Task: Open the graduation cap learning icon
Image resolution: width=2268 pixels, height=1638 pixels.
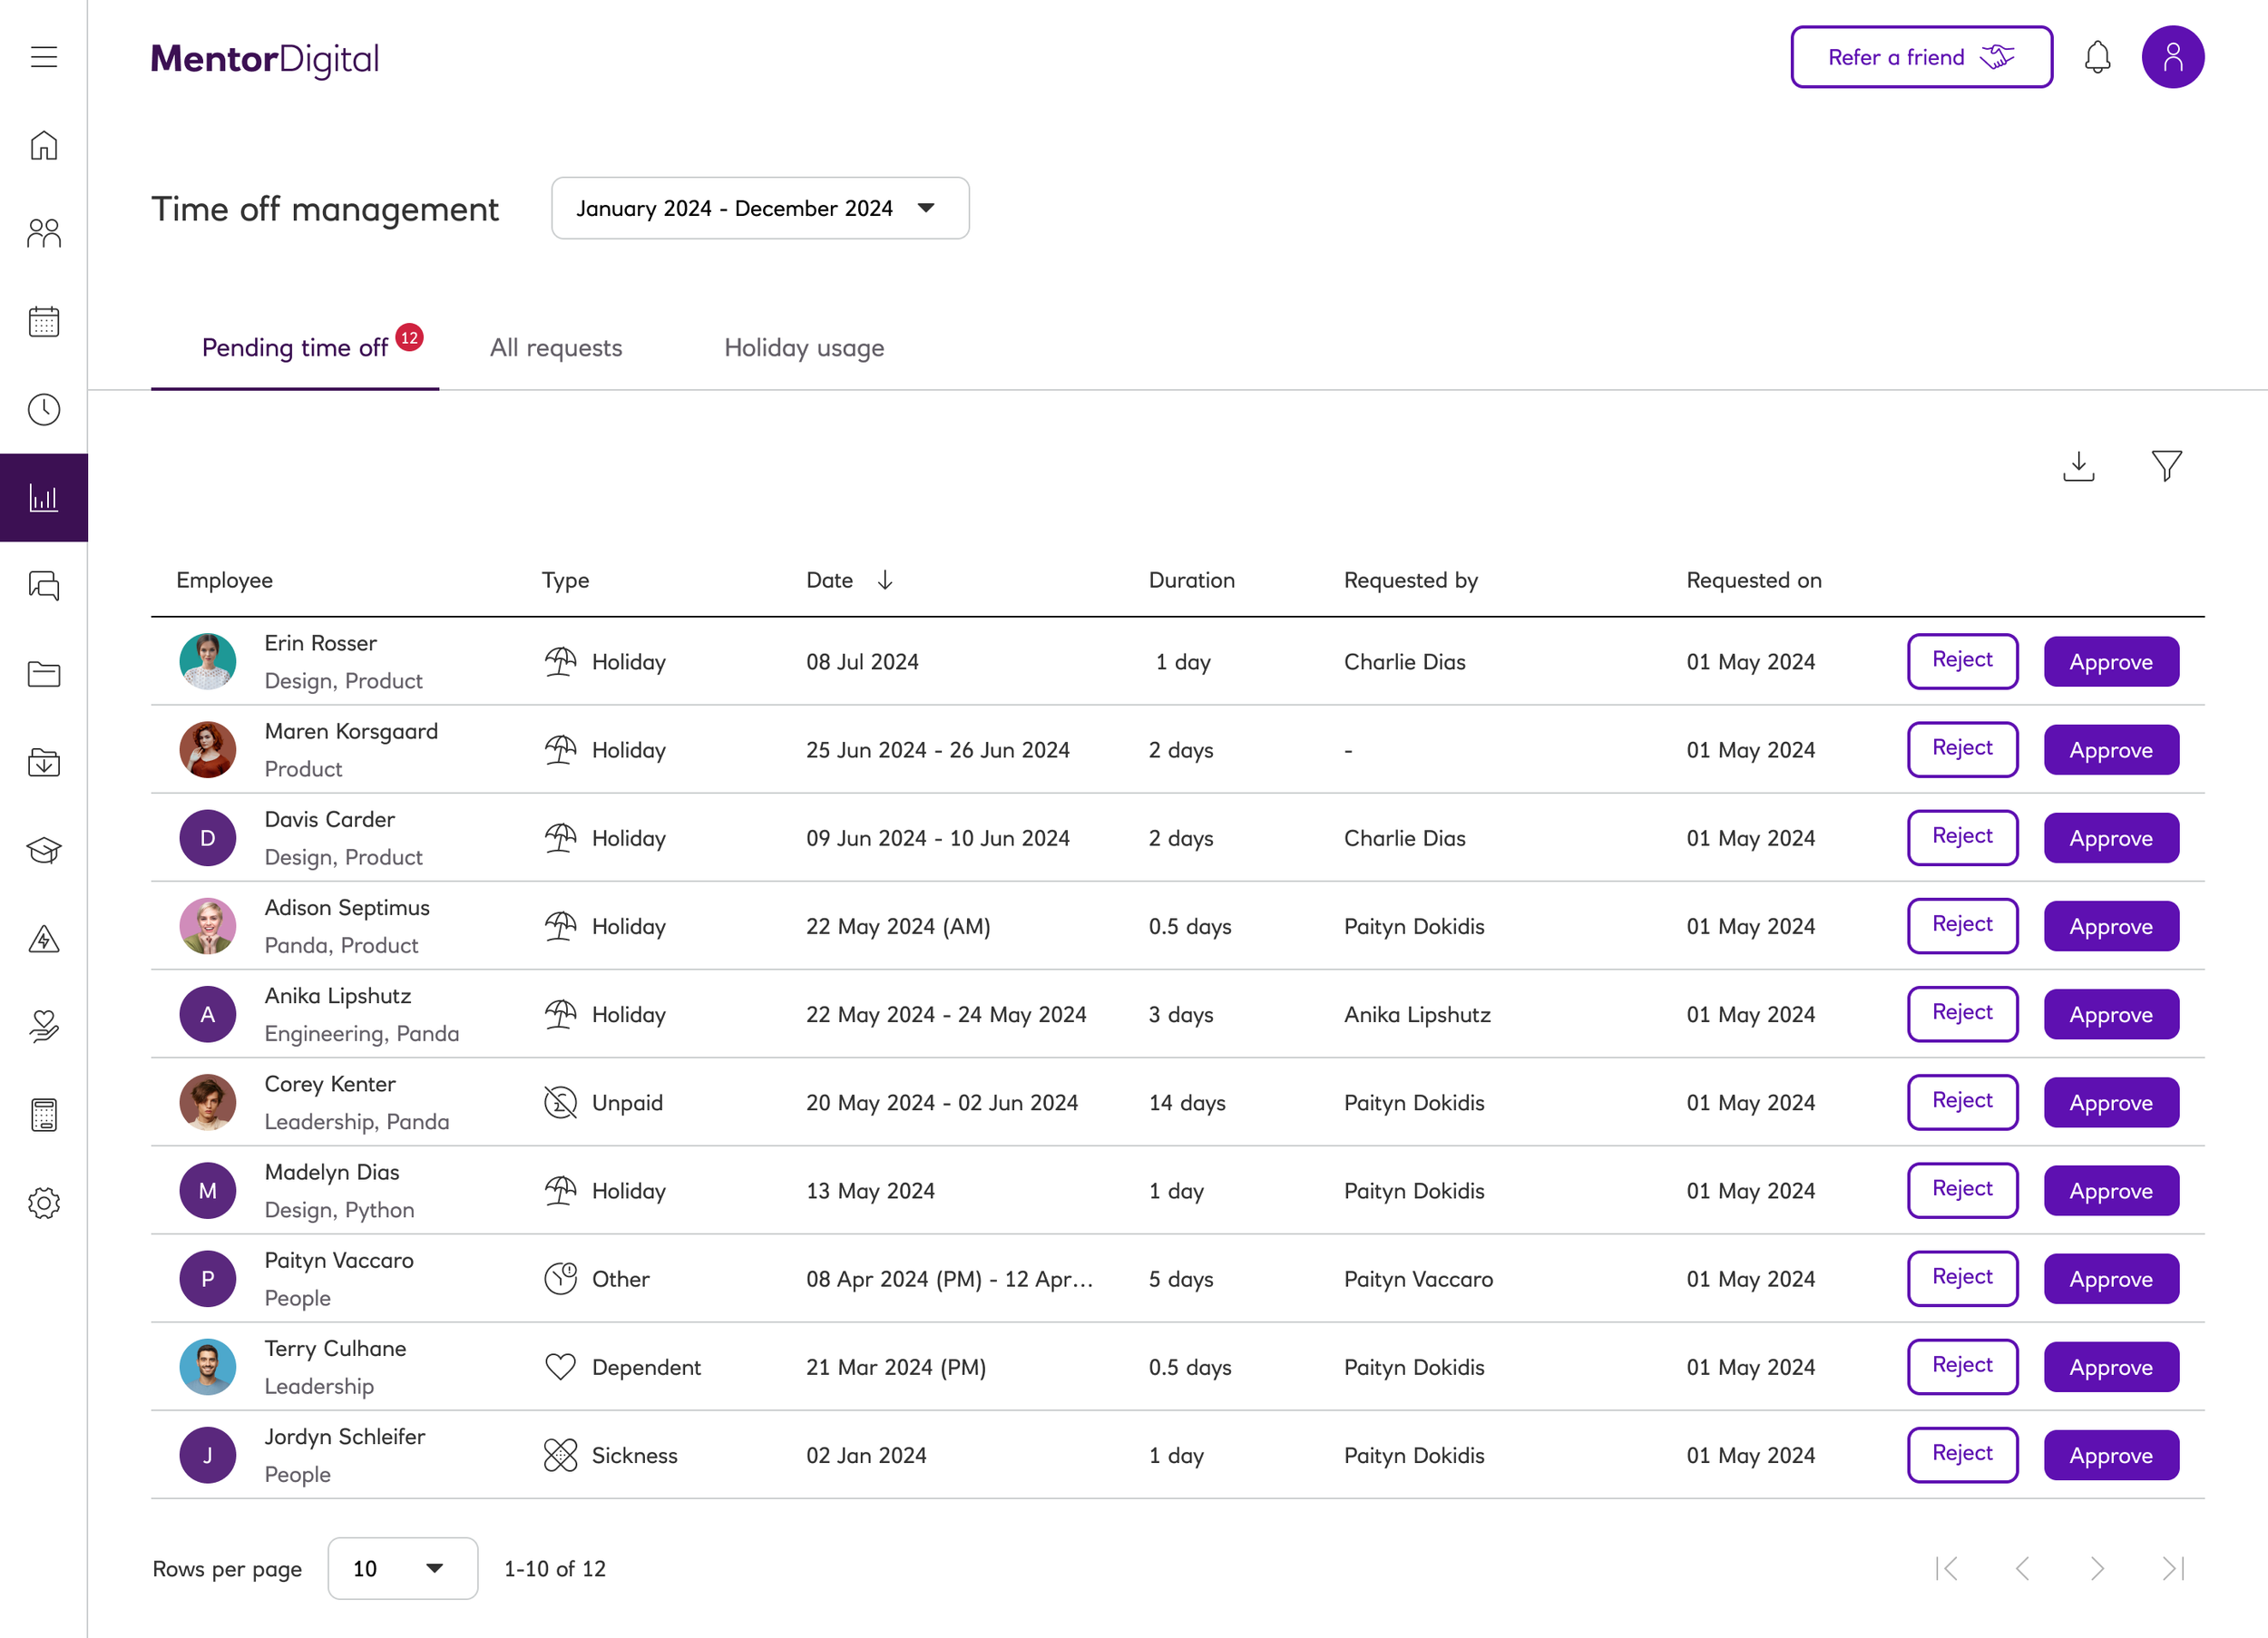Action: 44,850
